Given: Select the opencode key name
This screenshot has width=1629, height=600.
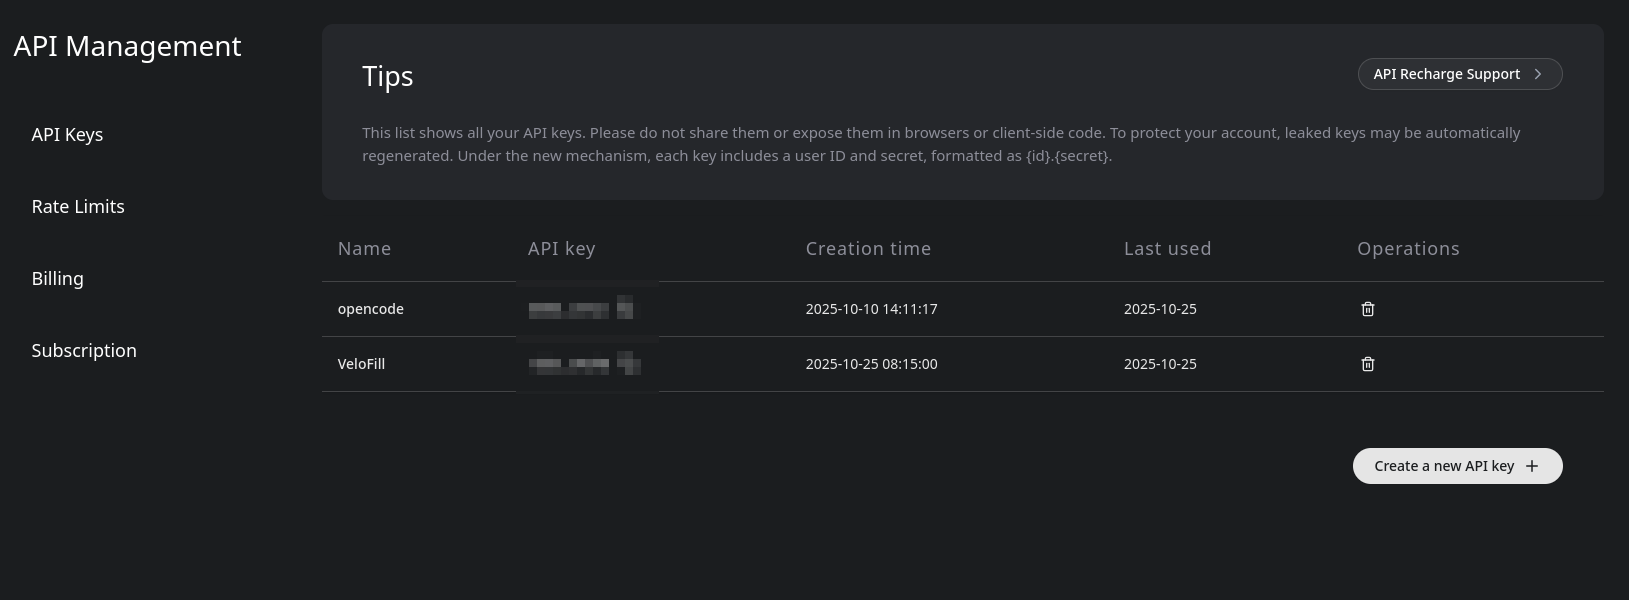Looking at the screenshot, I should pyautogui.click(x=371, y=309).
